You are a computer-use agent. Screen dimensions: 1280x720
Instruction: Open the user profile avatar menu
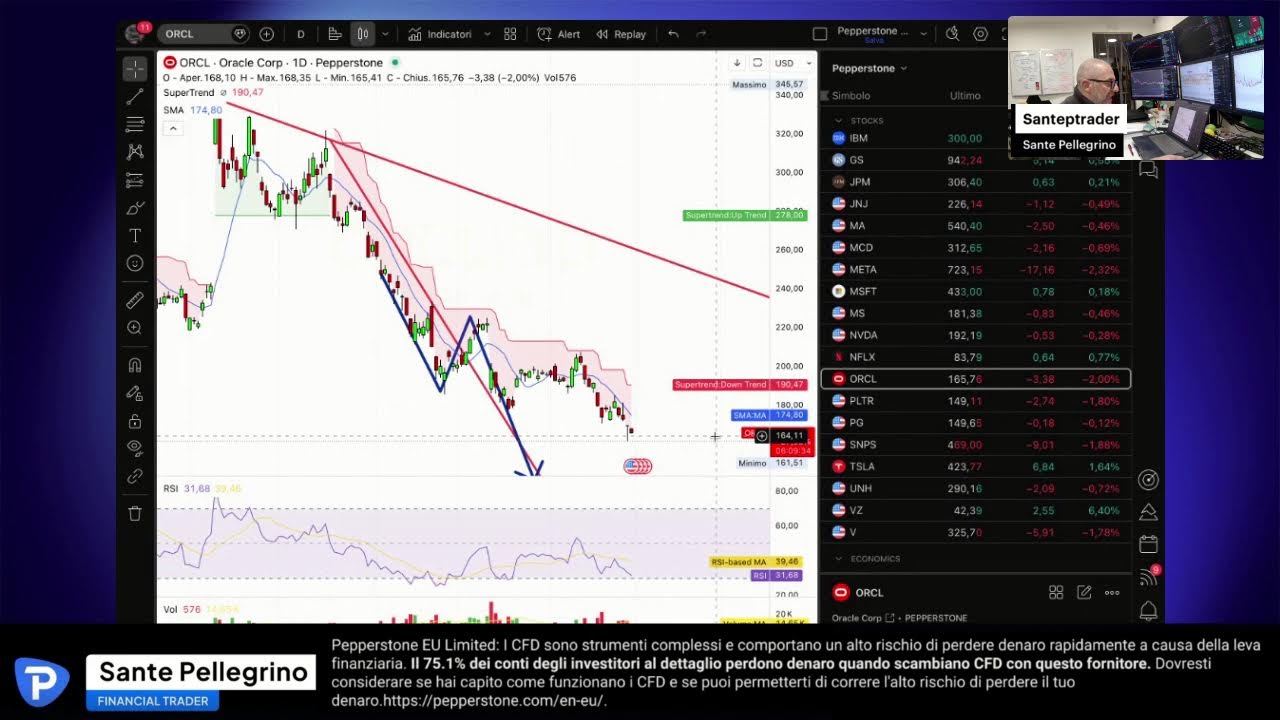tap(135, 33)
